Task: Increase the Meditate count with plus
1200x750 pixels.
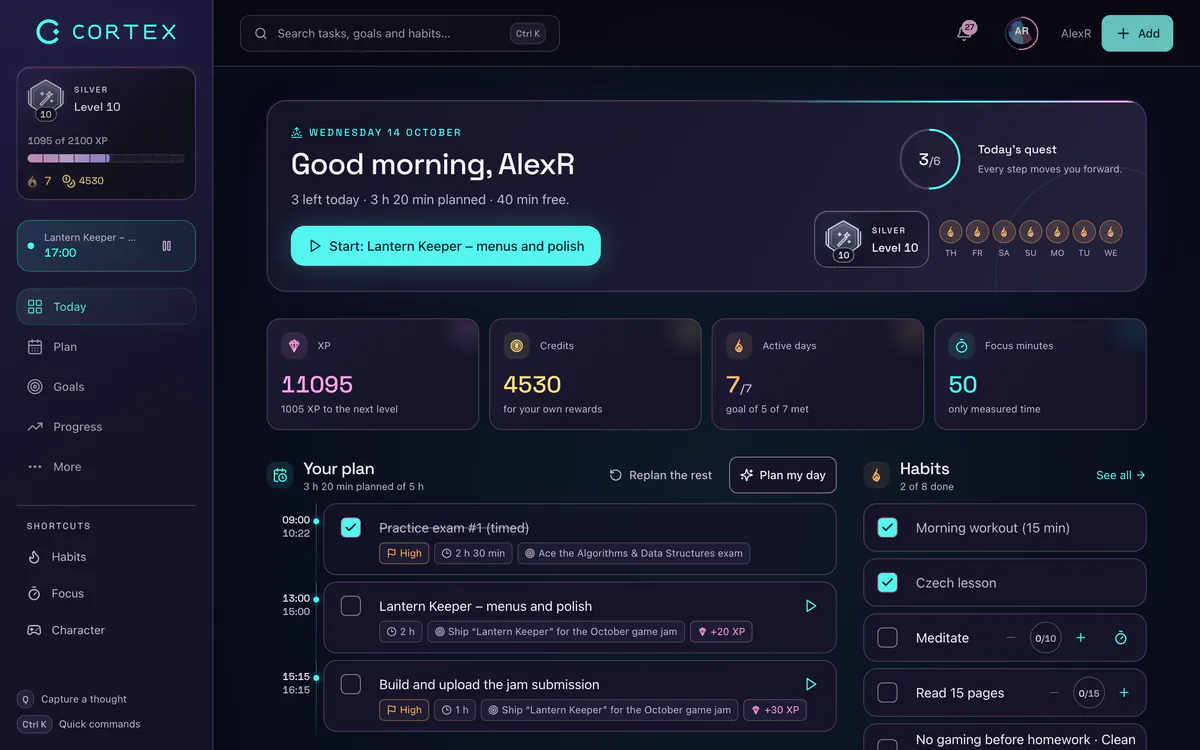Action: click(x=1081, y=638)
